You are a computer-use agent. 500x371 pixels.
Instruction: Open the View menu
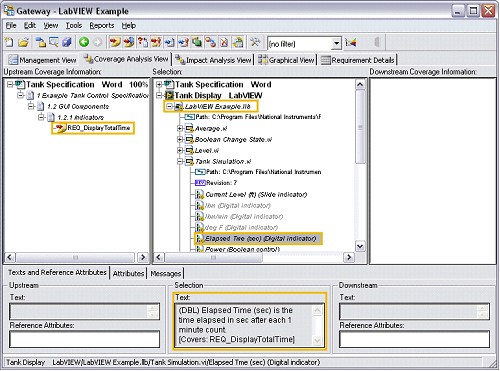tap(51, 26)
